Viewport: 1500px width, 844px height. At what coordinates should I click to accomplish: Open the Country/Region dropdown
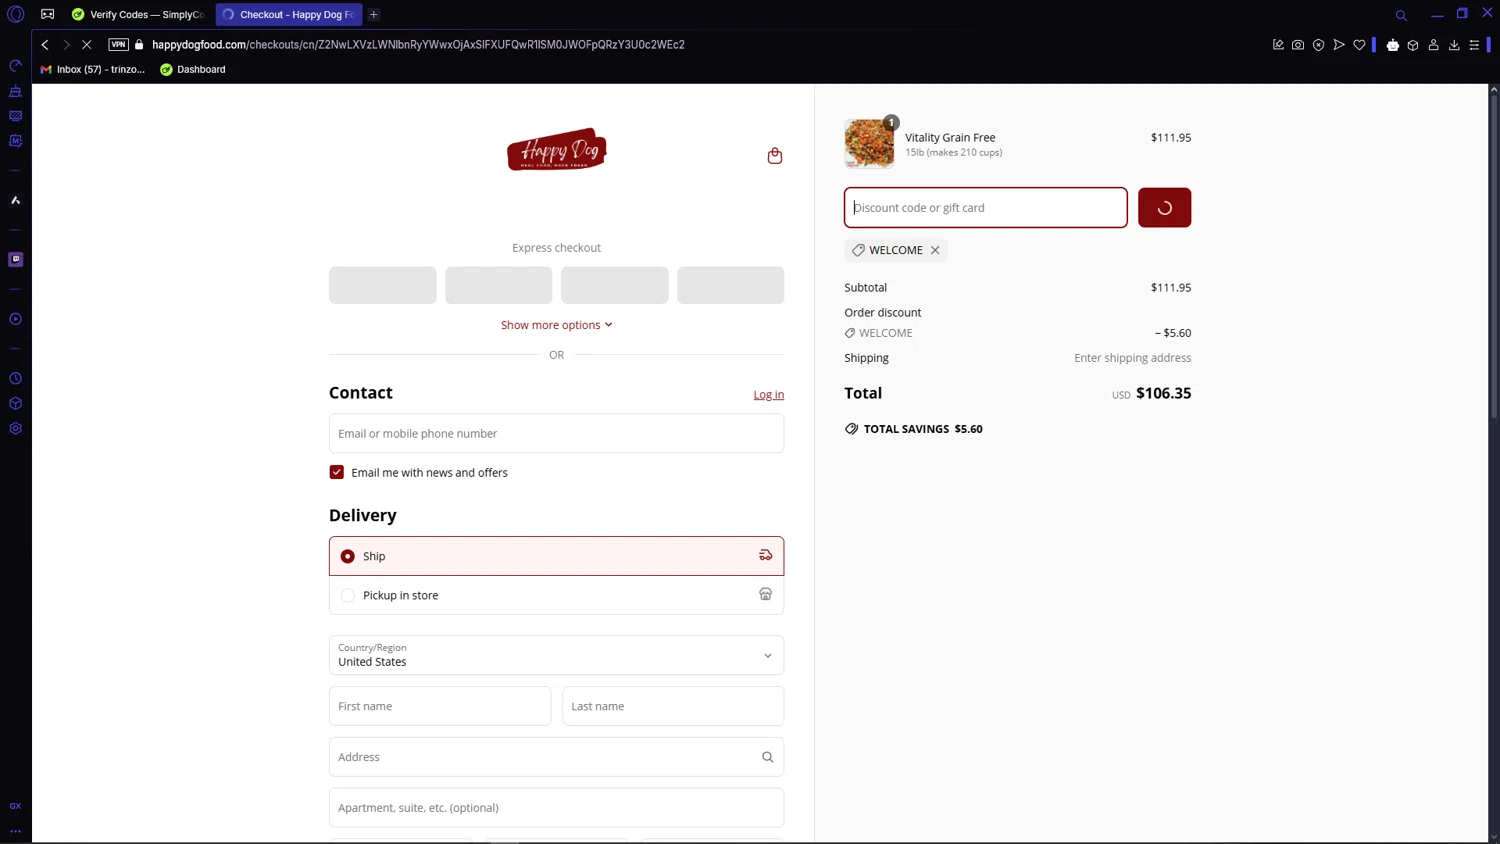point(556,655)
